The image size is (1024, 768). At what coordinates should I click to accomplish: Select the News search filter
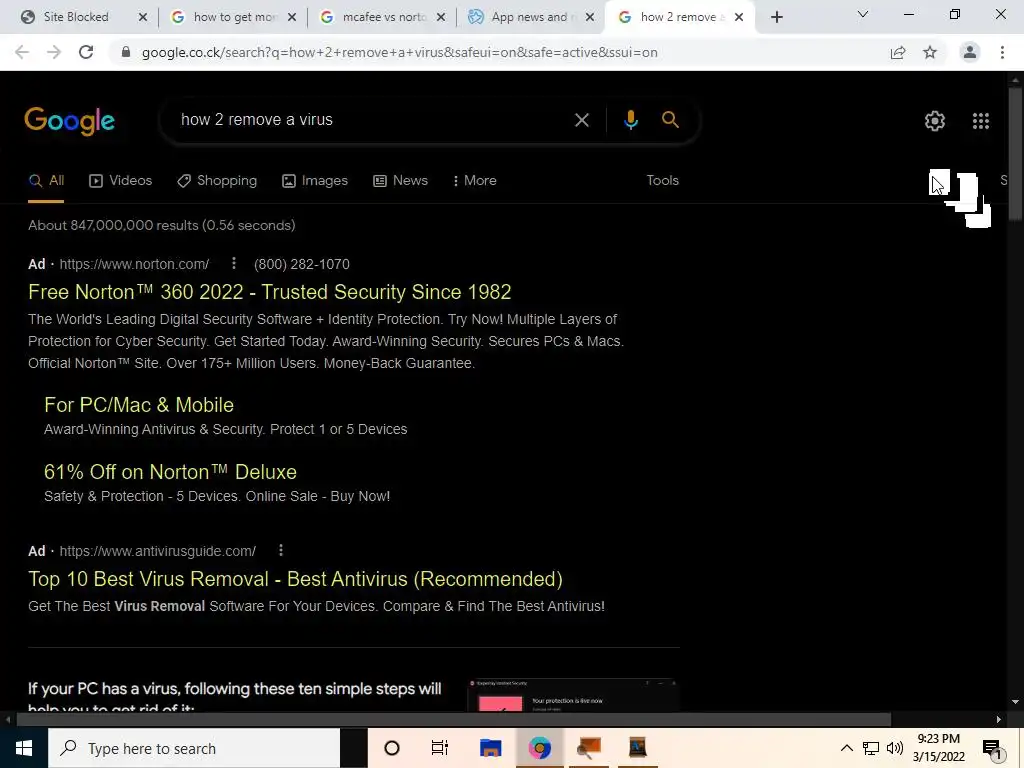point(400,181)
